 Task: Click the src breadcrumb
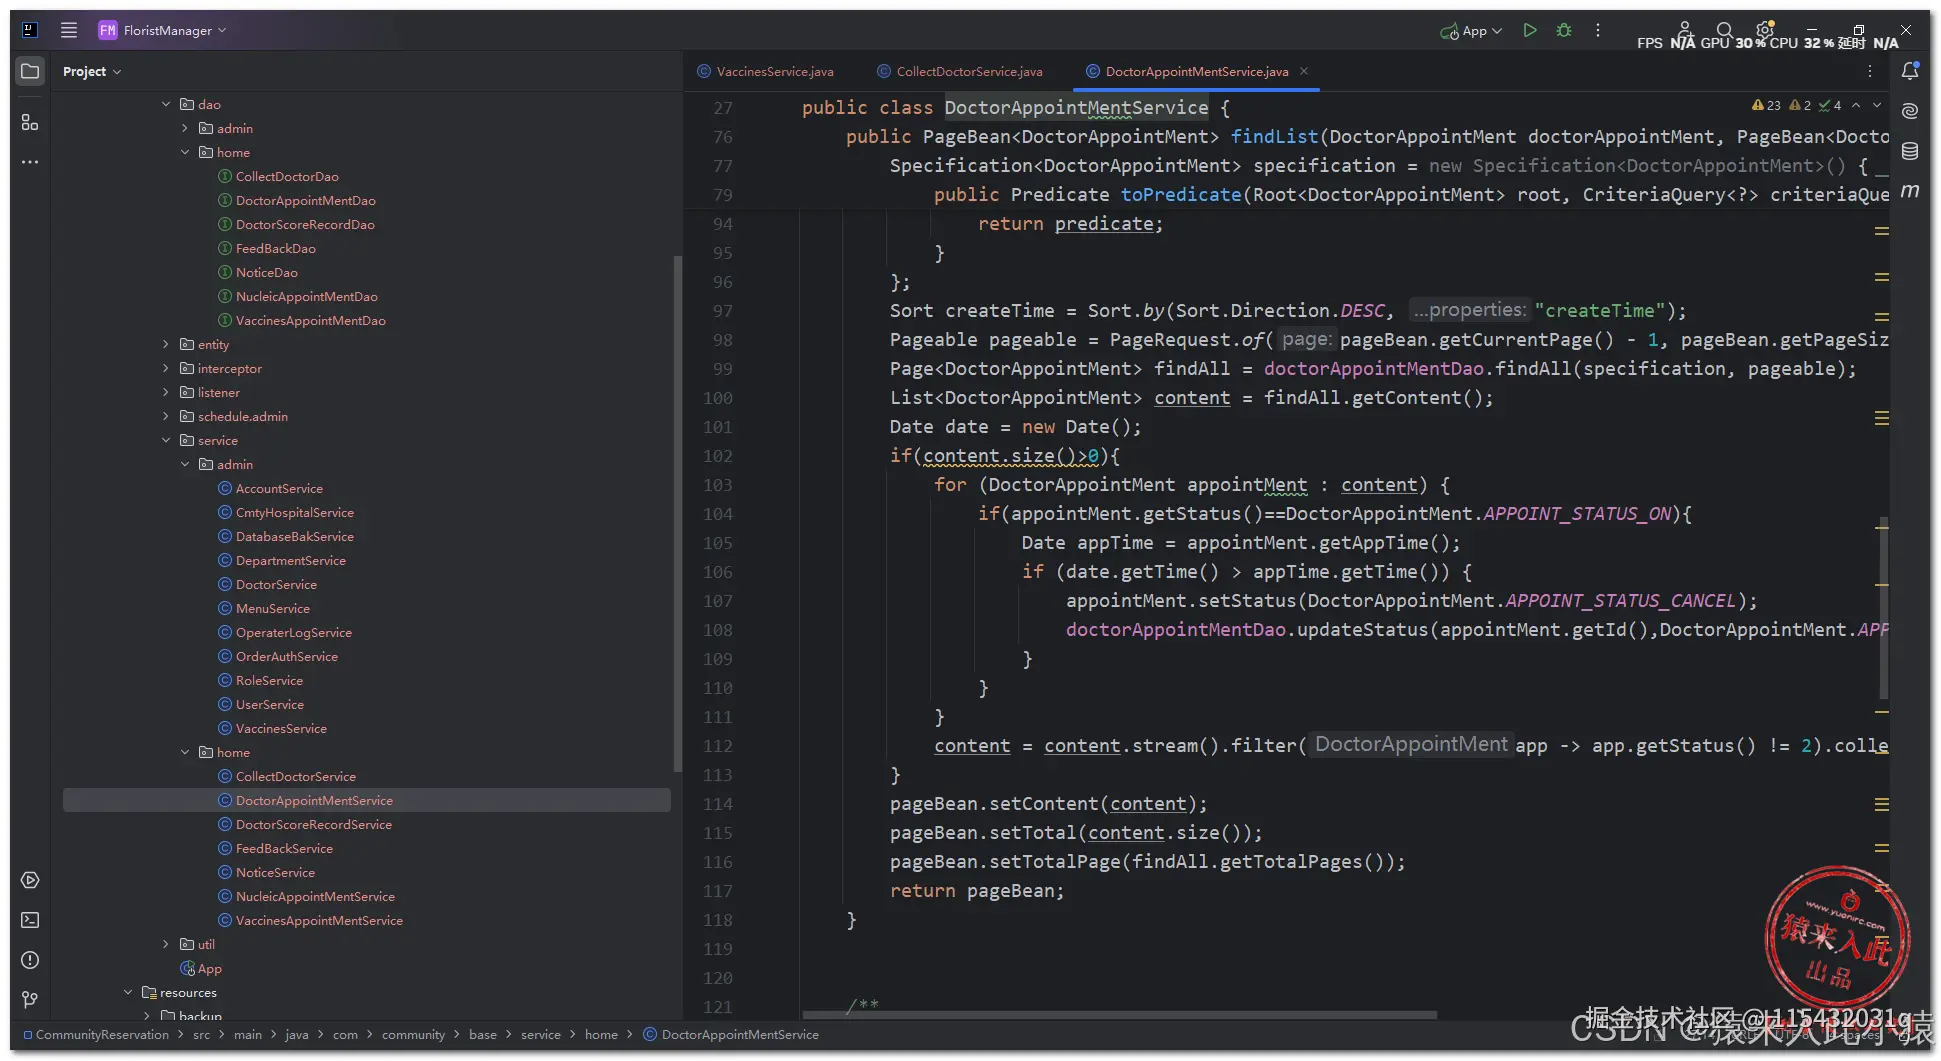click(201, 1034)
